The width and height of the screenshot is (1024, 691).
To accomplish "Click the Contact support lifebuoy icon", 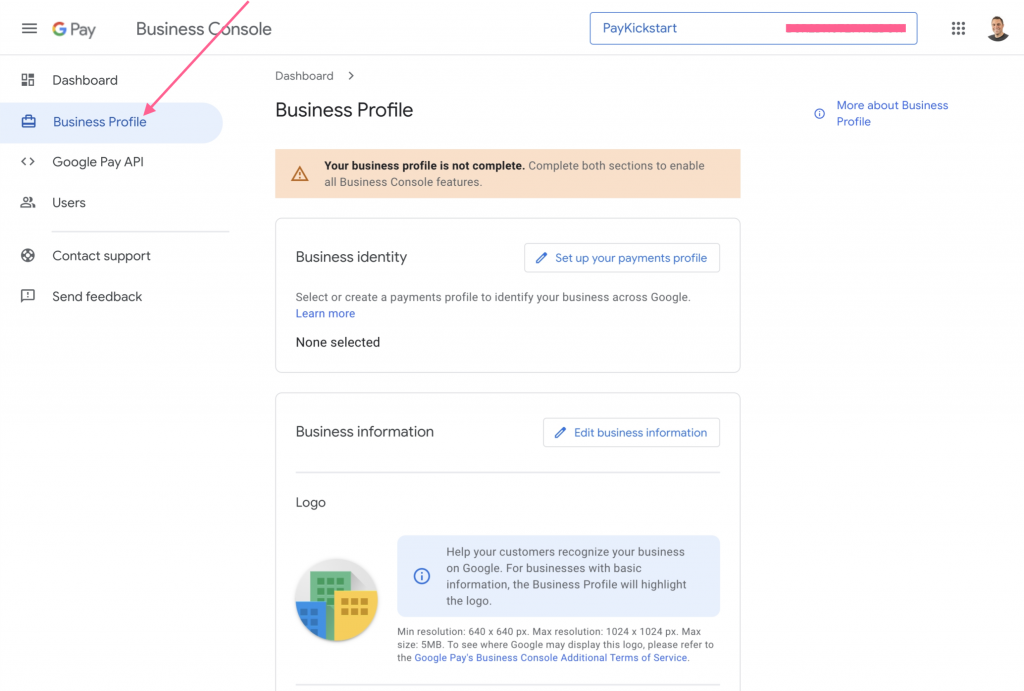I will (27, 255).
